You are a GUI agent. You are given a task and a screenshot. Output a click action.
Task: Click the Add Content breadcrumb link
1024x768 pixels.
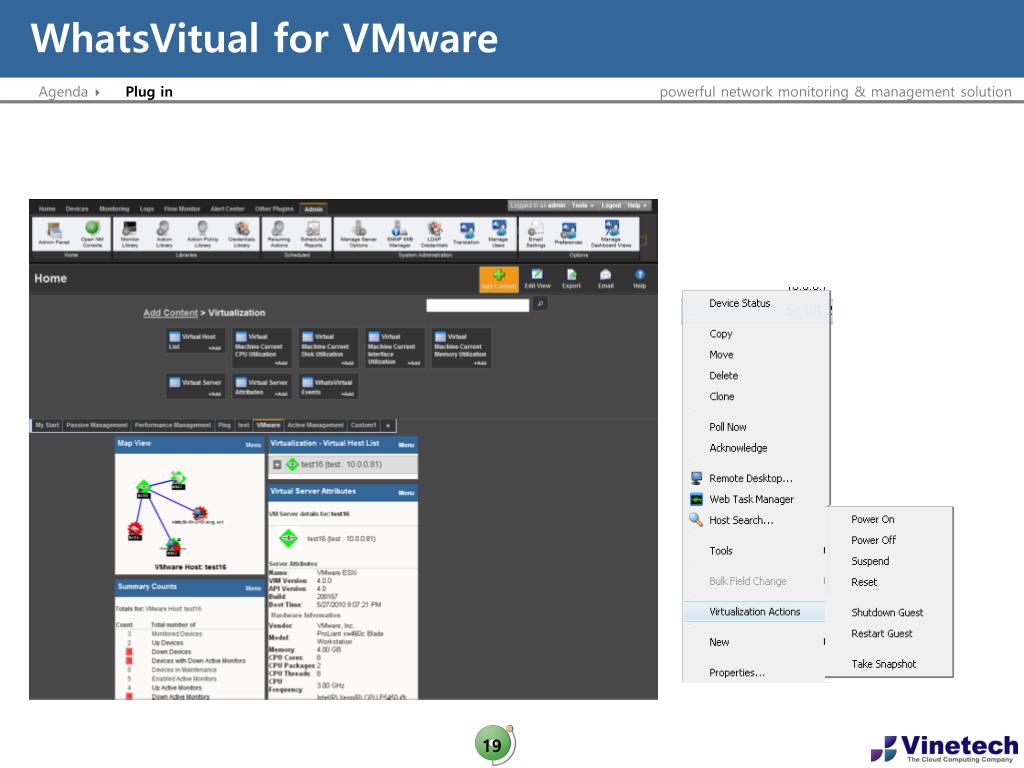tap(170, 313)
